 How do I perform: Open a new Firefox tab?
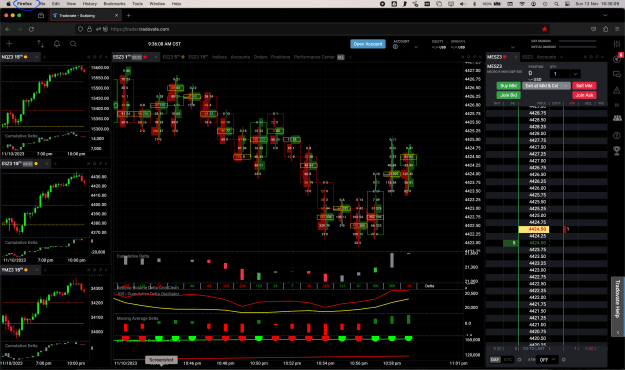click(x=128, y=16)
